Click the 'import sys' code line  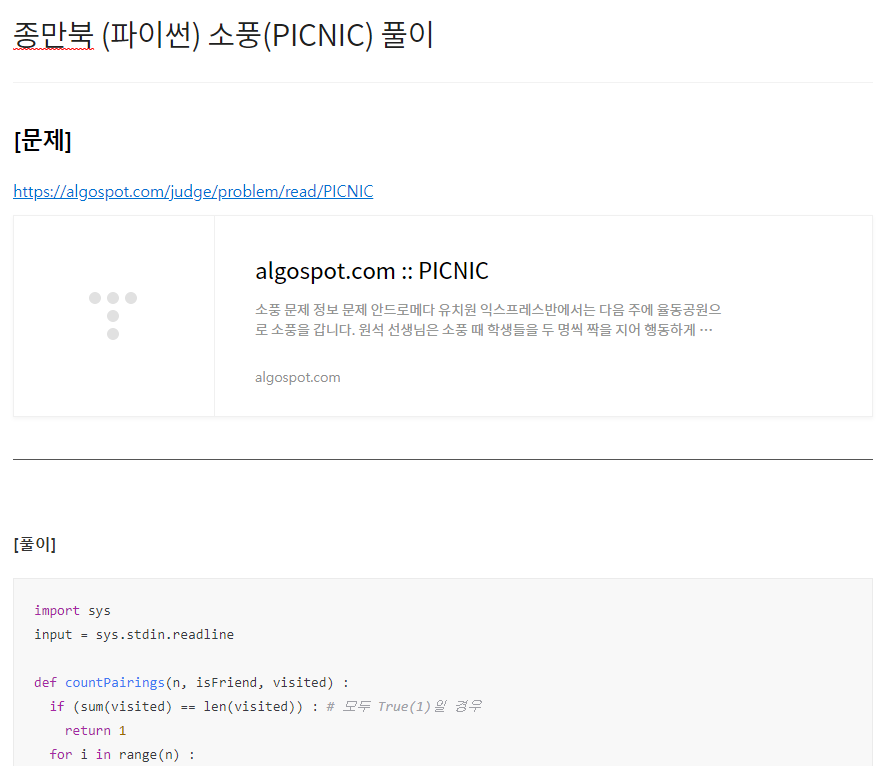72,610
